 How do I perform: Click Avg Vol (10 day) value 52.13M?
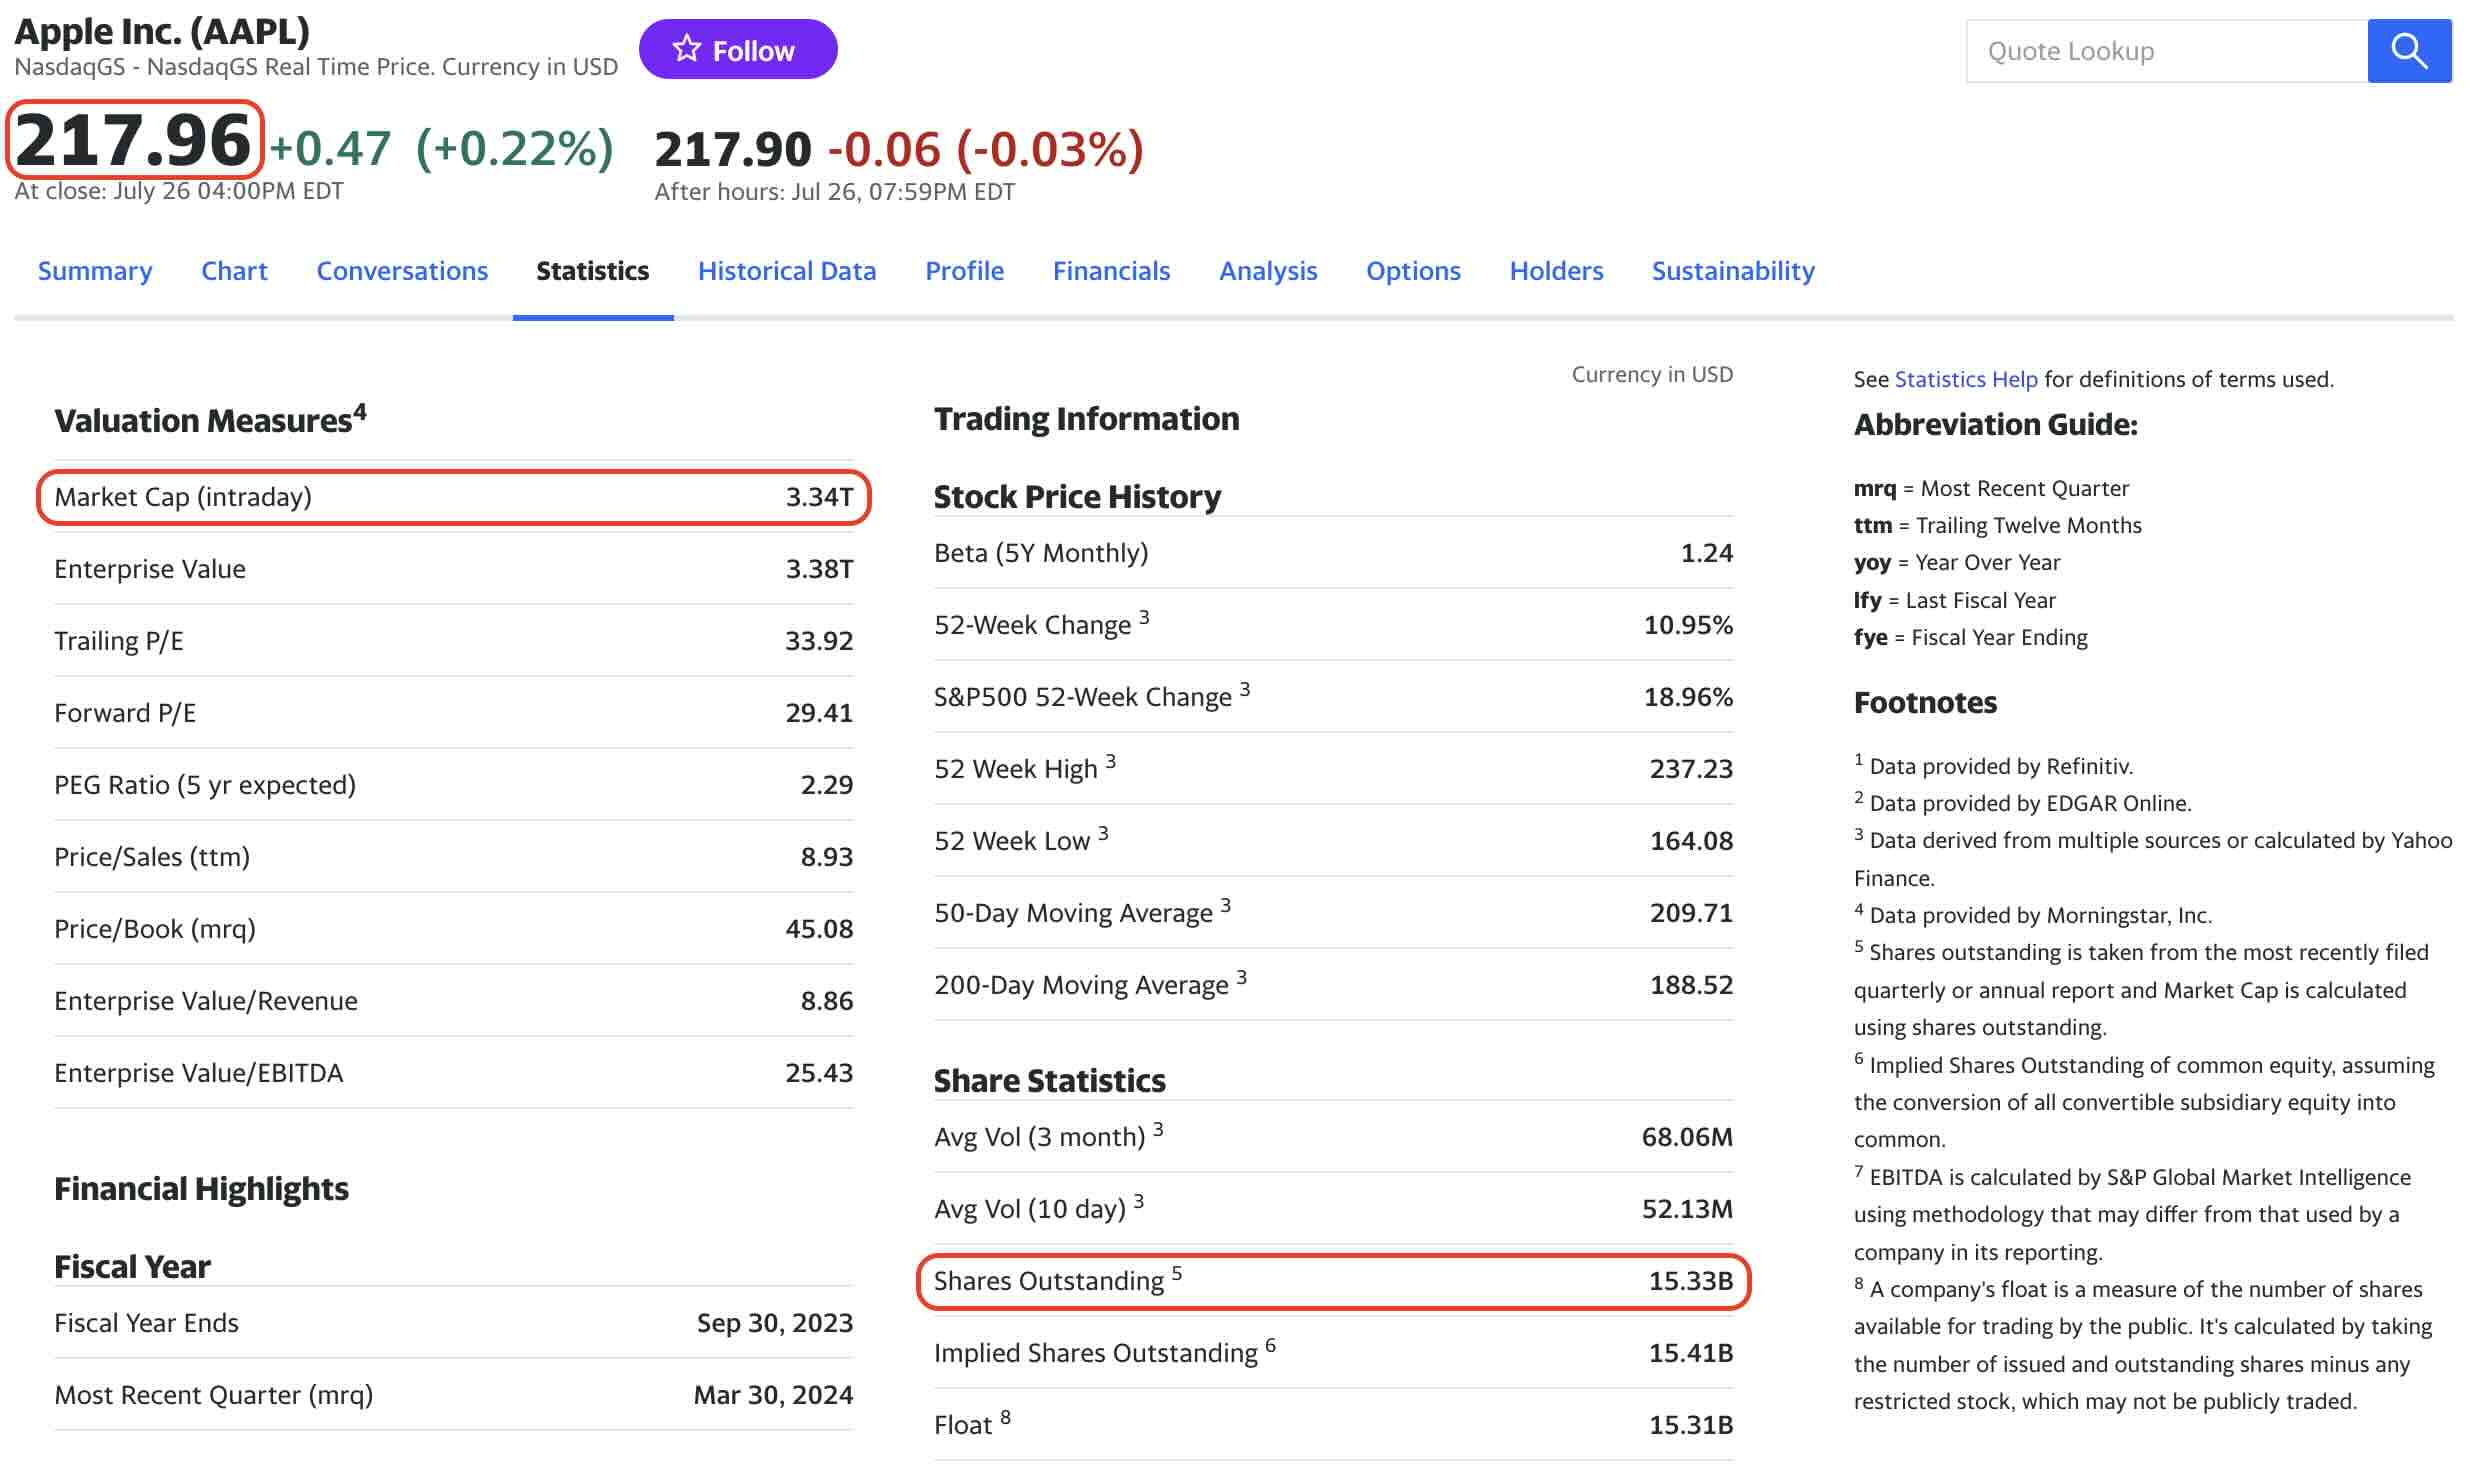[1687, 1209]
